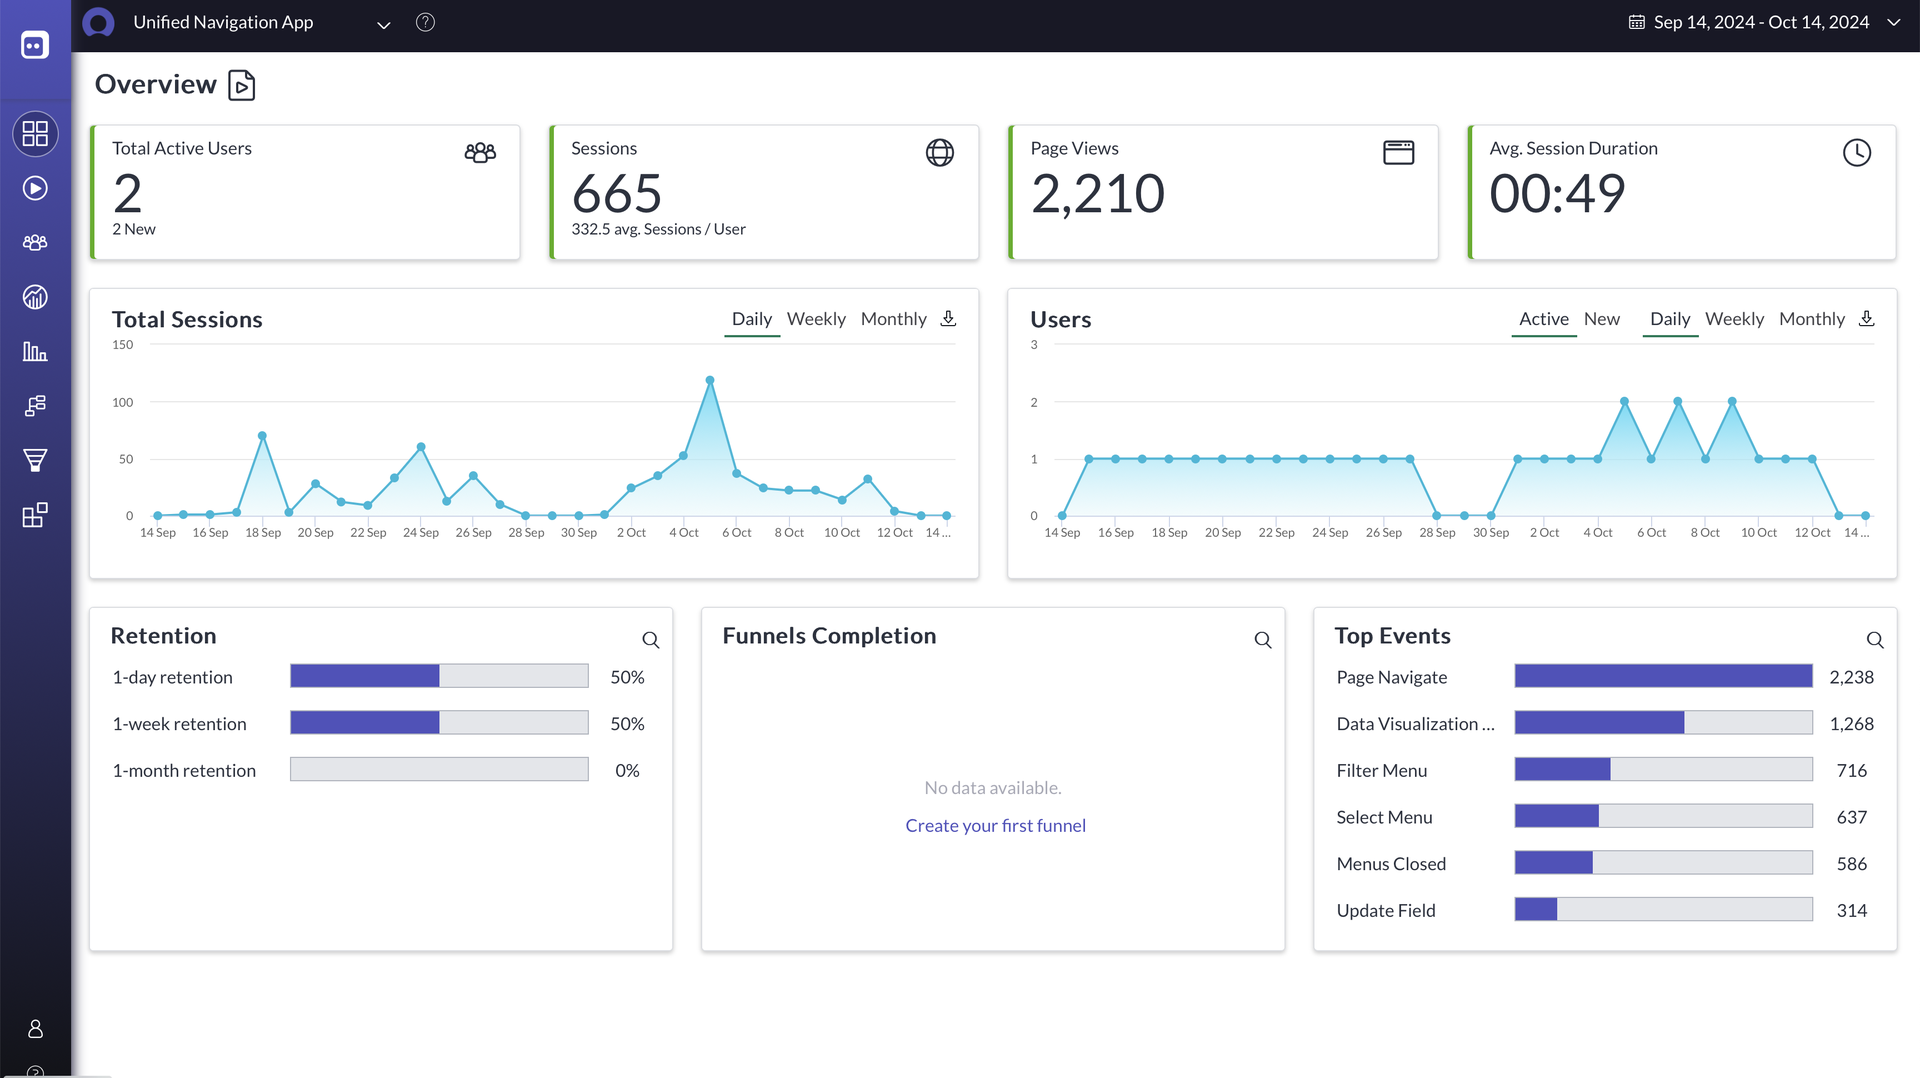
Task: Click the Select Menu event bar
Action: pos(1663,816)
